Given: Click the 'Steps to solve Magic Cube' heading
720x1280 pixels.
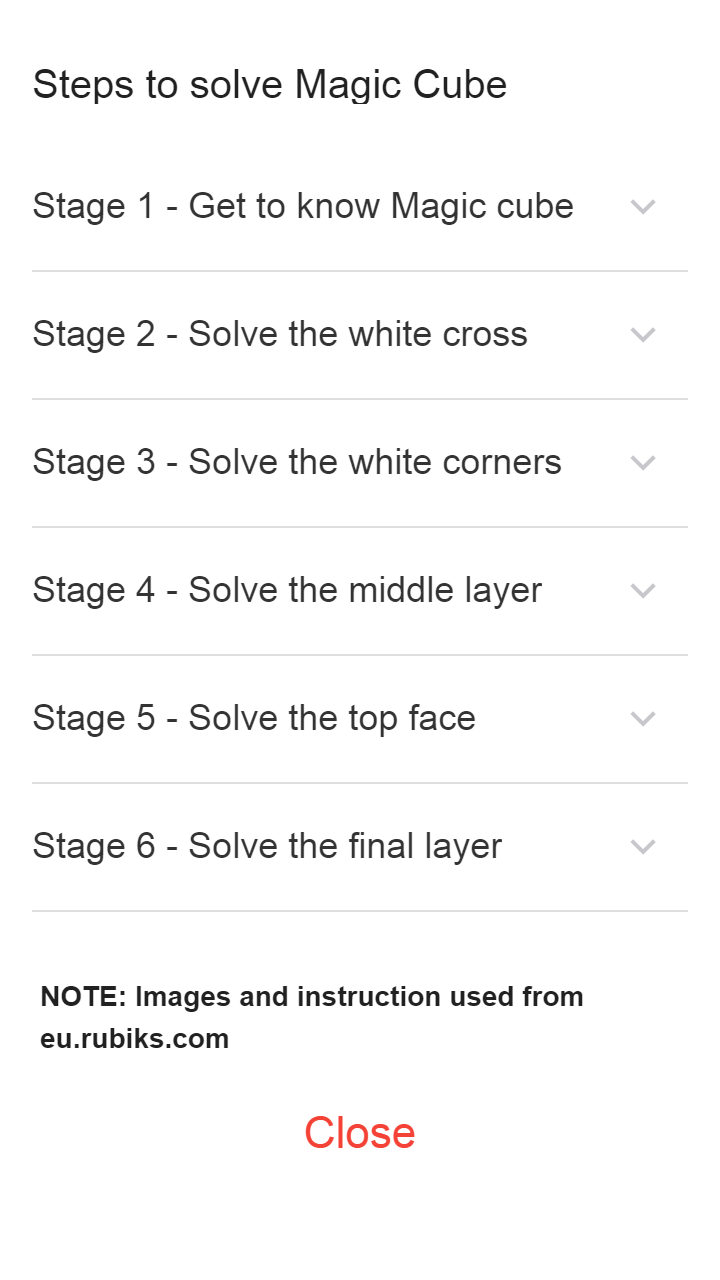Looking at the screenshot, I should click(x=270, y=84).
